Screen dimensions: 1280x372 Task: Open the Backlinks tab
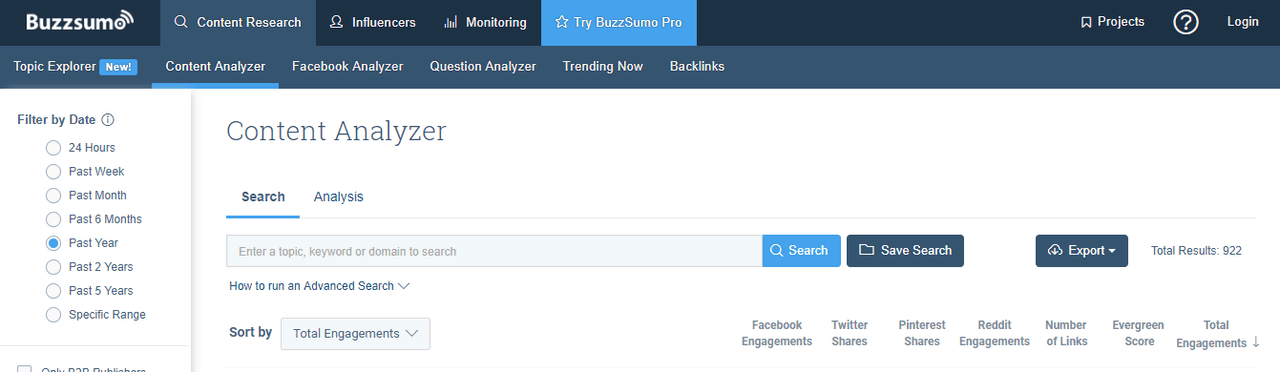coord(697,67)
